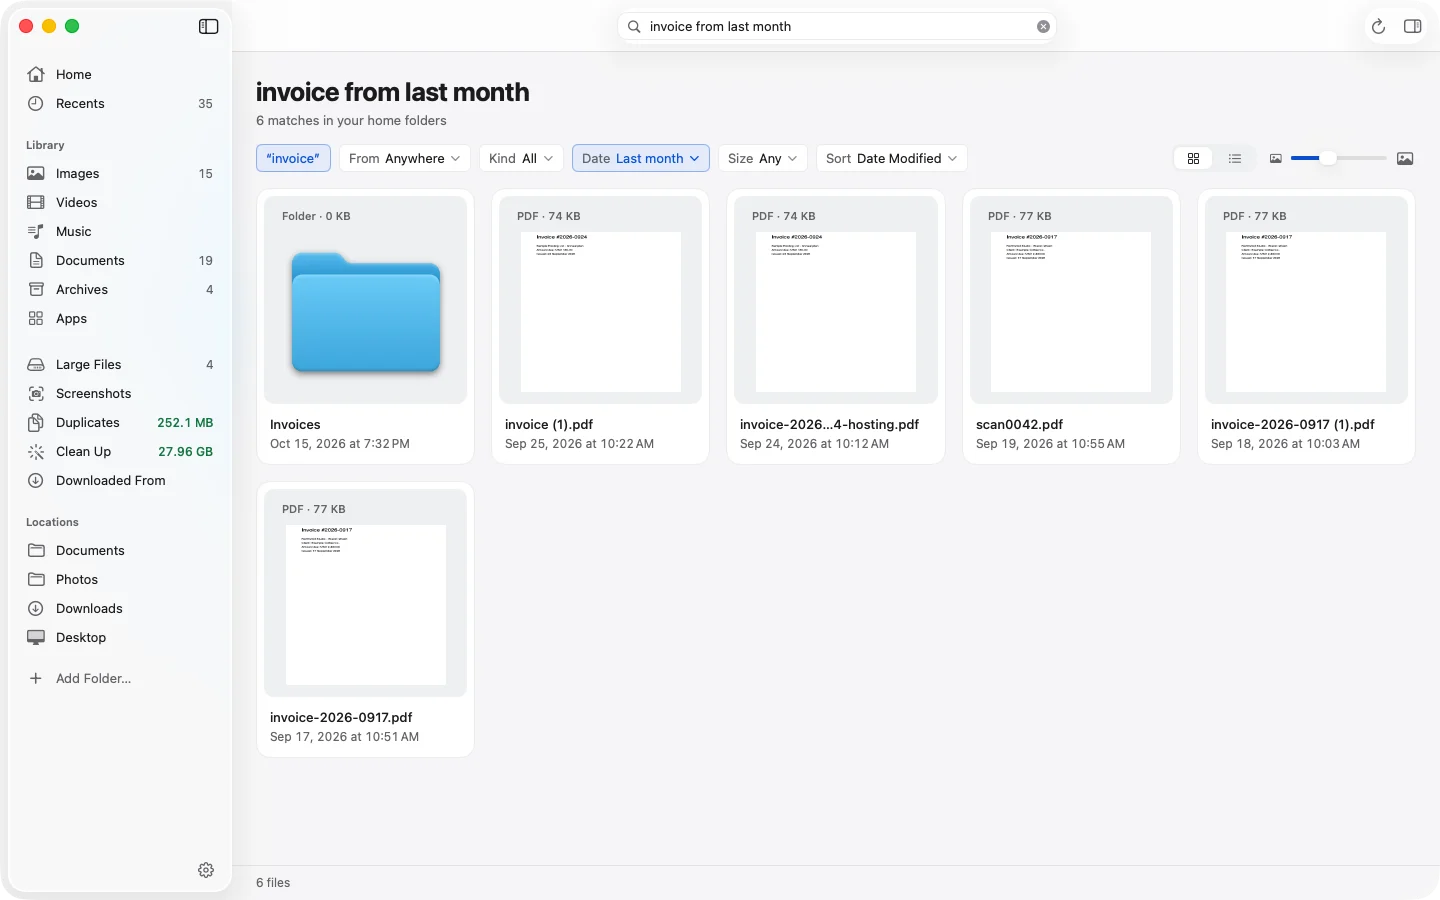This screenshot has width=1440, height=900.
Task: Click the date Sep 17, 2026 at 10:51 AM
Action: click(x=344, y=737)
